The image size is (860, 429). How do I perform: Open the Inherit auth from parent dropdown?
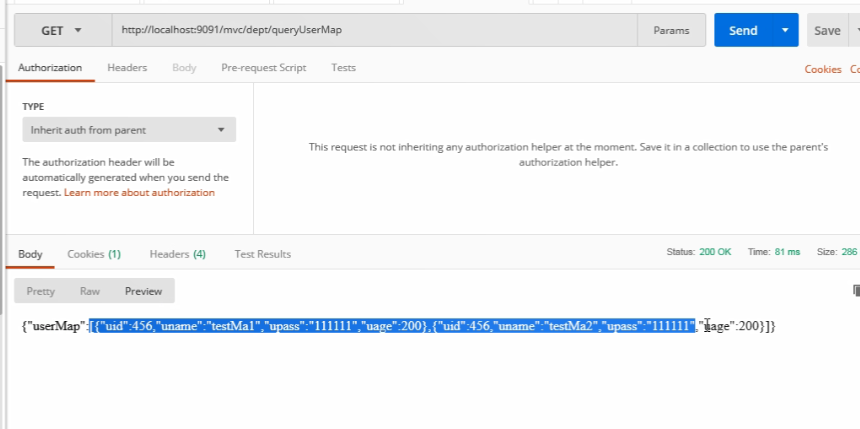[129, 130]
